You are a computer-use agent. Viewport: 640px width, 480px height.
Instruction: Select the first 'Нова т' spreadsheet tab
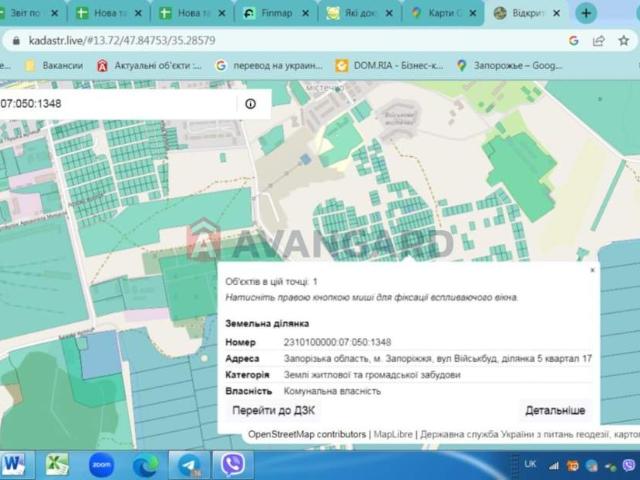[106, 13]
